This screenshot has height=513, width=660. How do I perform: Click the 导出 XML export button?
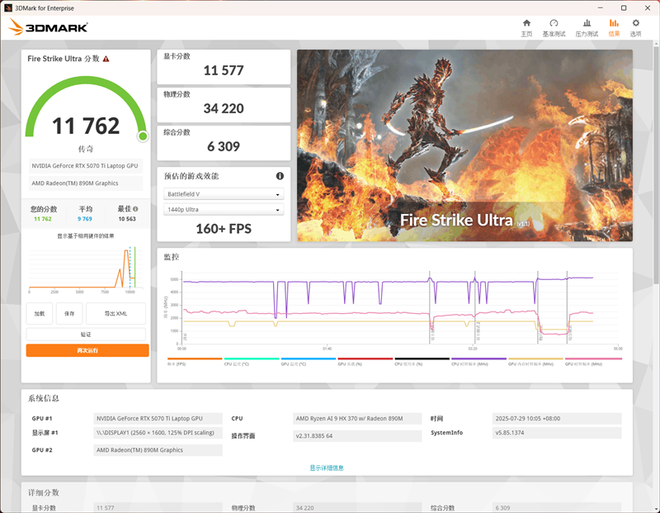pyautogui.click(x=116, y=313)
